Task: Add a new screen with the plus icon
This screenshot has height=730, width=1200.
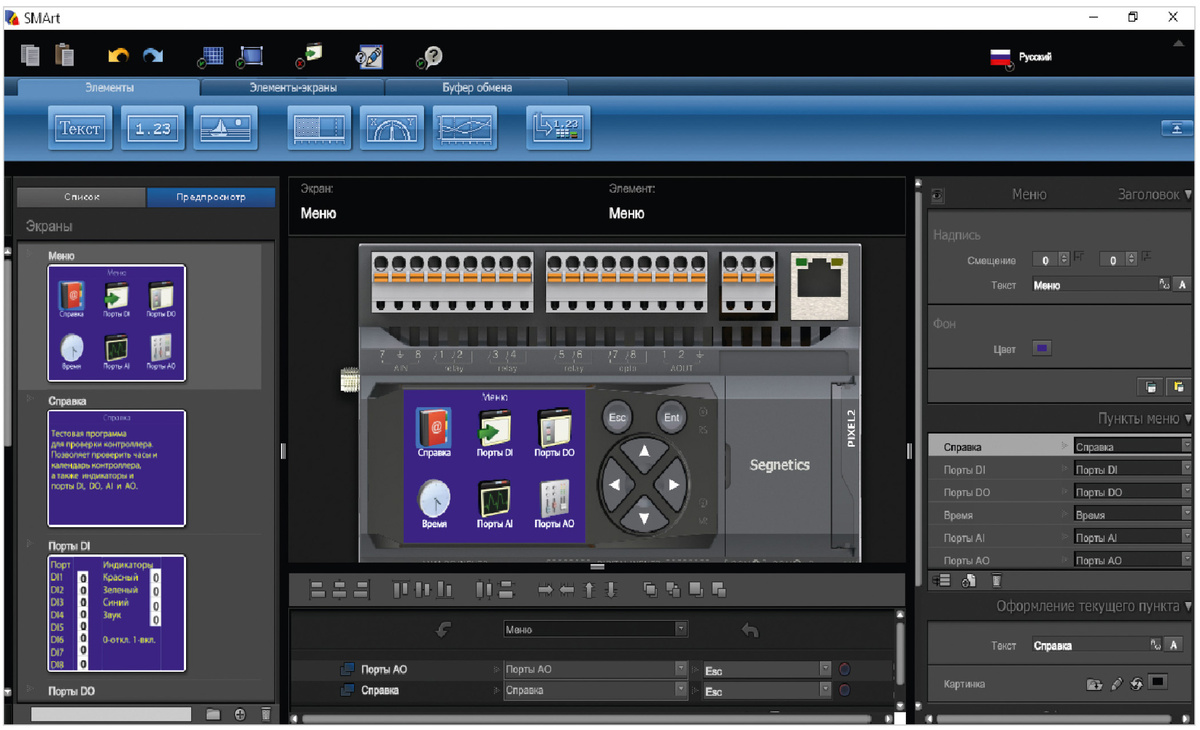Action: click(x=240, y=714)
